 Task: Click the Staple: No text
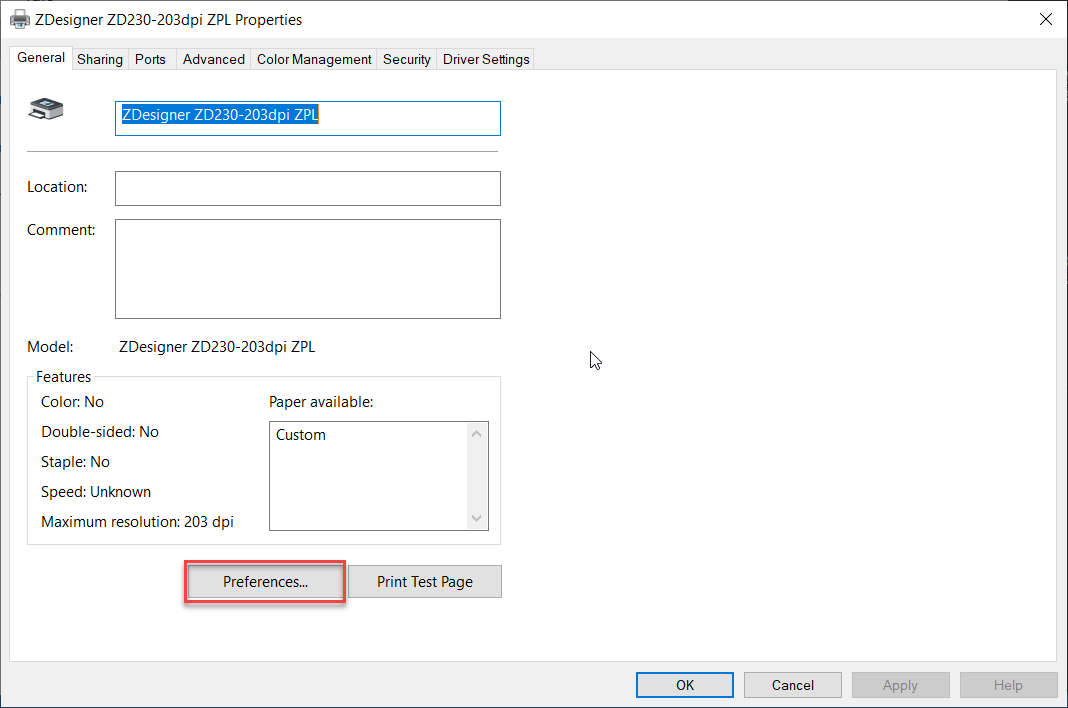click(75, 462)
